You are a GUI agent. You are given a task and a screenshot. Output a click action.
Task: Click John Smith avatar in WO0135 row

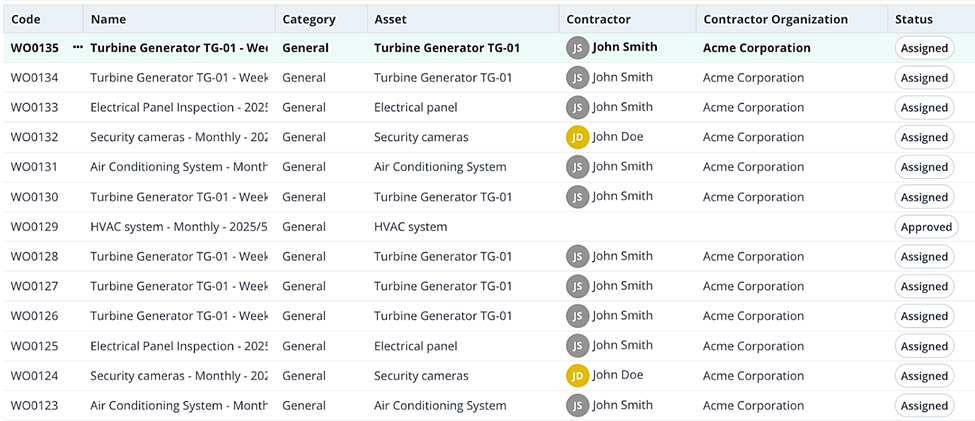577,48
